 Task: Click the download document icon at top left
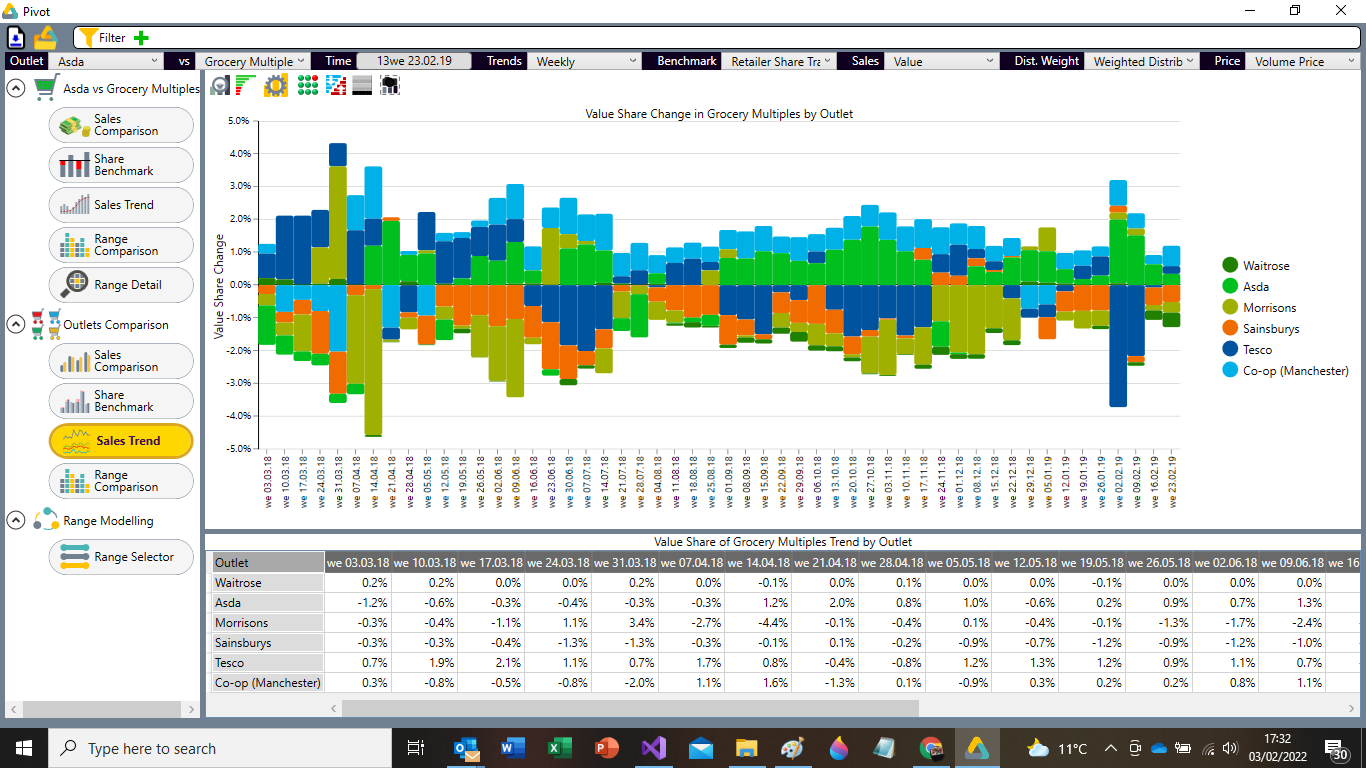click(x=17, y=38)
